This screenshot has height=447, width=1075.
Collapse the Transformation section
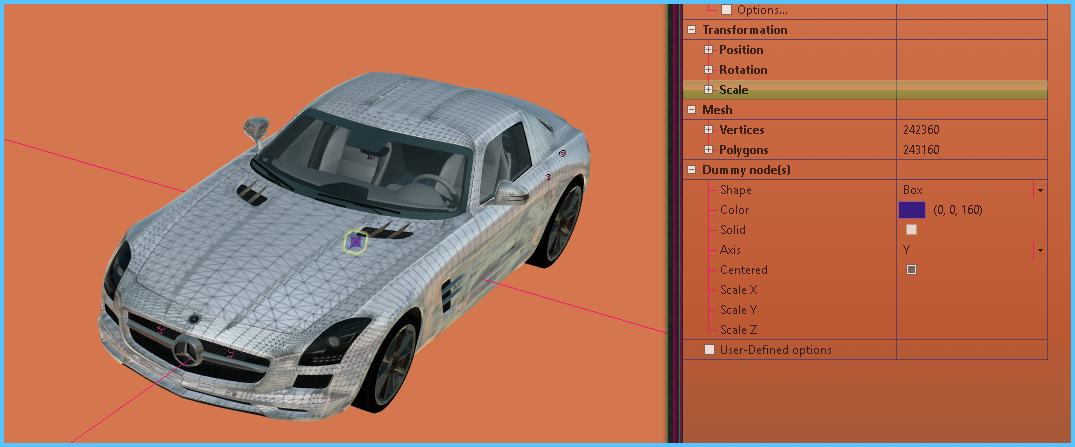(x=691, y=30)
